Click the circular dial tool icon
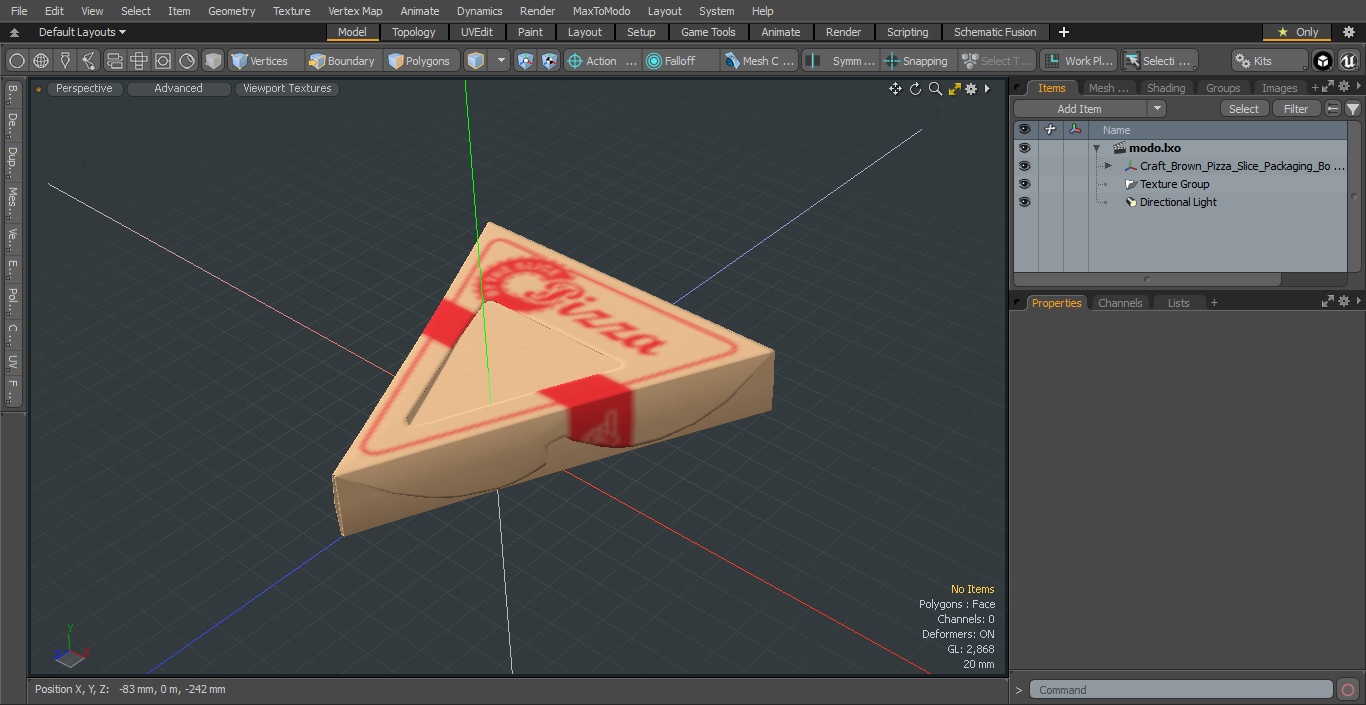 pos(187,61)
